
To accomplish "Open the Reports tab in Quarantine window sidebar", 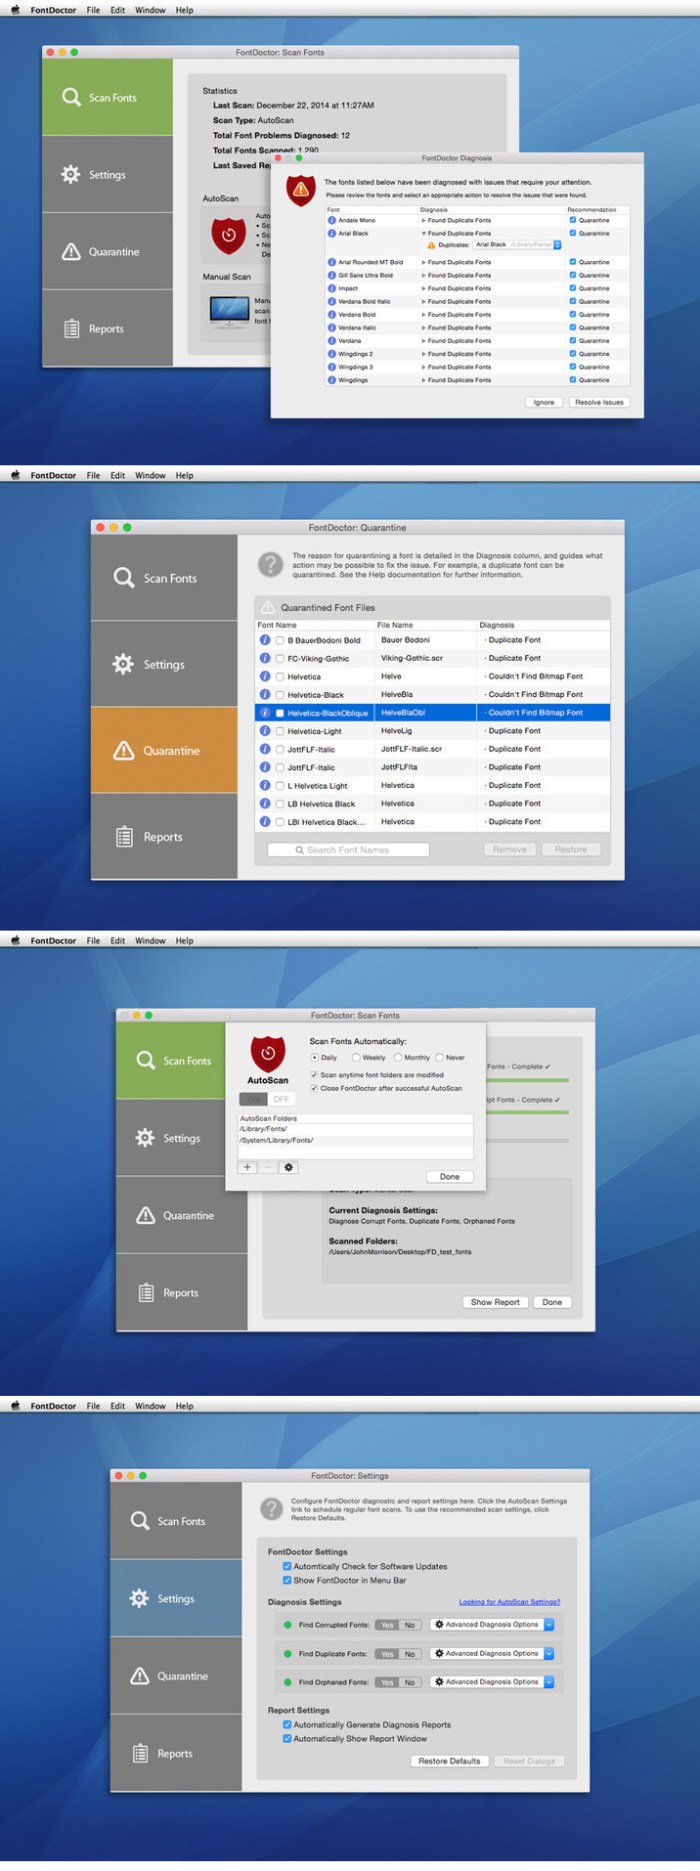I will coord(164,837).
